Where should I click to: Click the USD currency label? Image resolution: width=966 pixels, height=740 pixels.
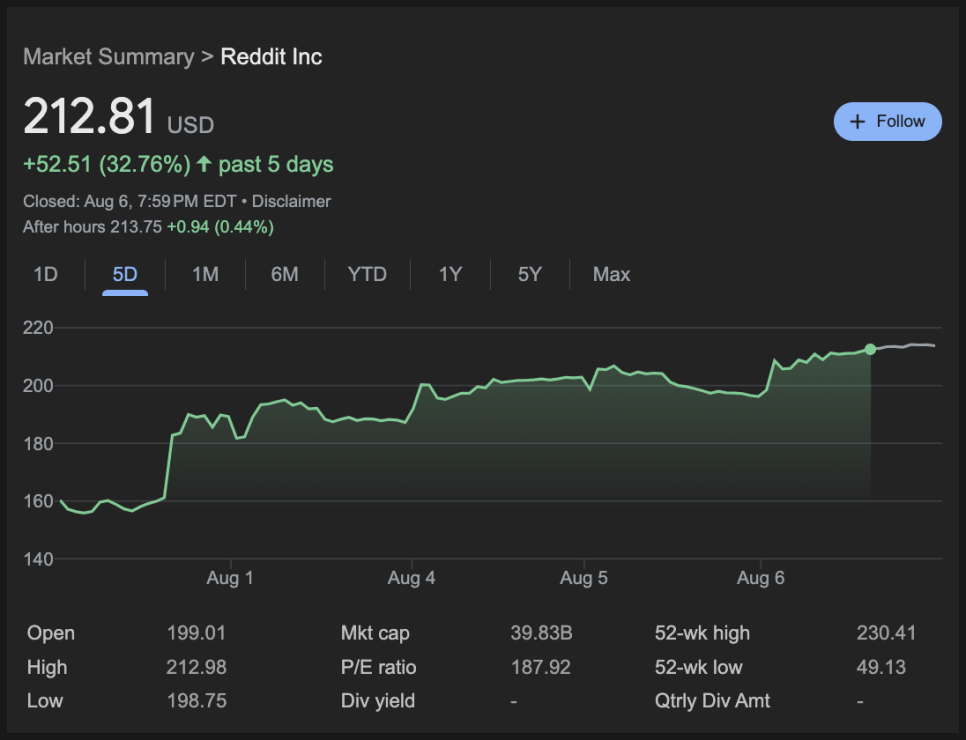pyautogui.click(x=190, y=126)
